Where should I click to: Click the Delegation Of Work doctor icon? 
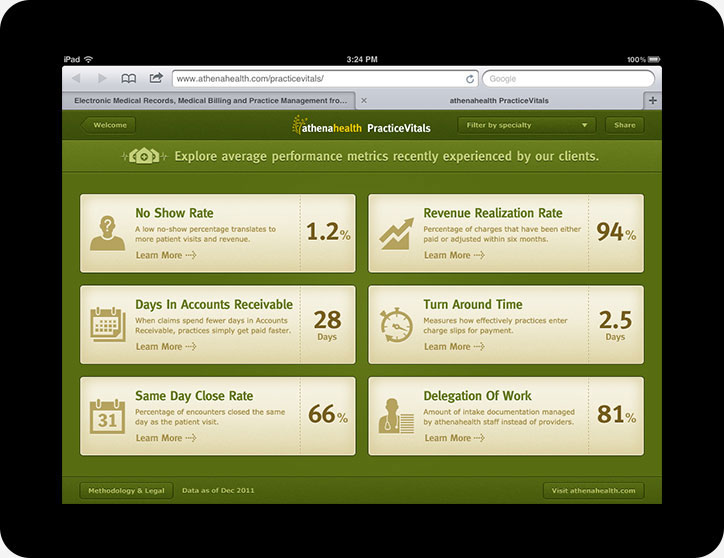[396, 416]
